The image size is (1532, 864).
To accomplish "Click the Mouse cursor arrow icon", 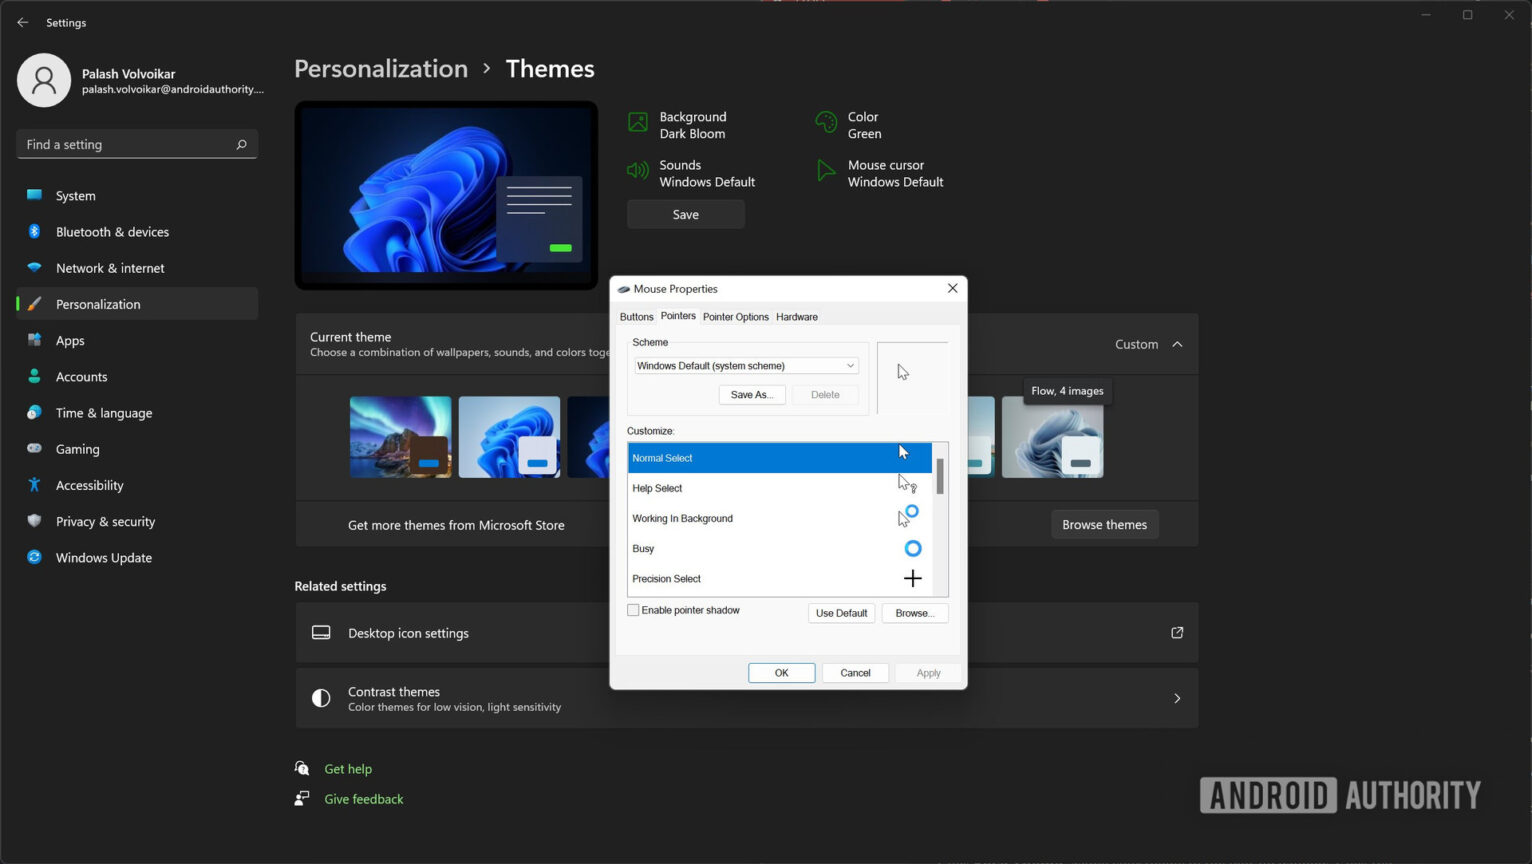I will coord(826,170).
